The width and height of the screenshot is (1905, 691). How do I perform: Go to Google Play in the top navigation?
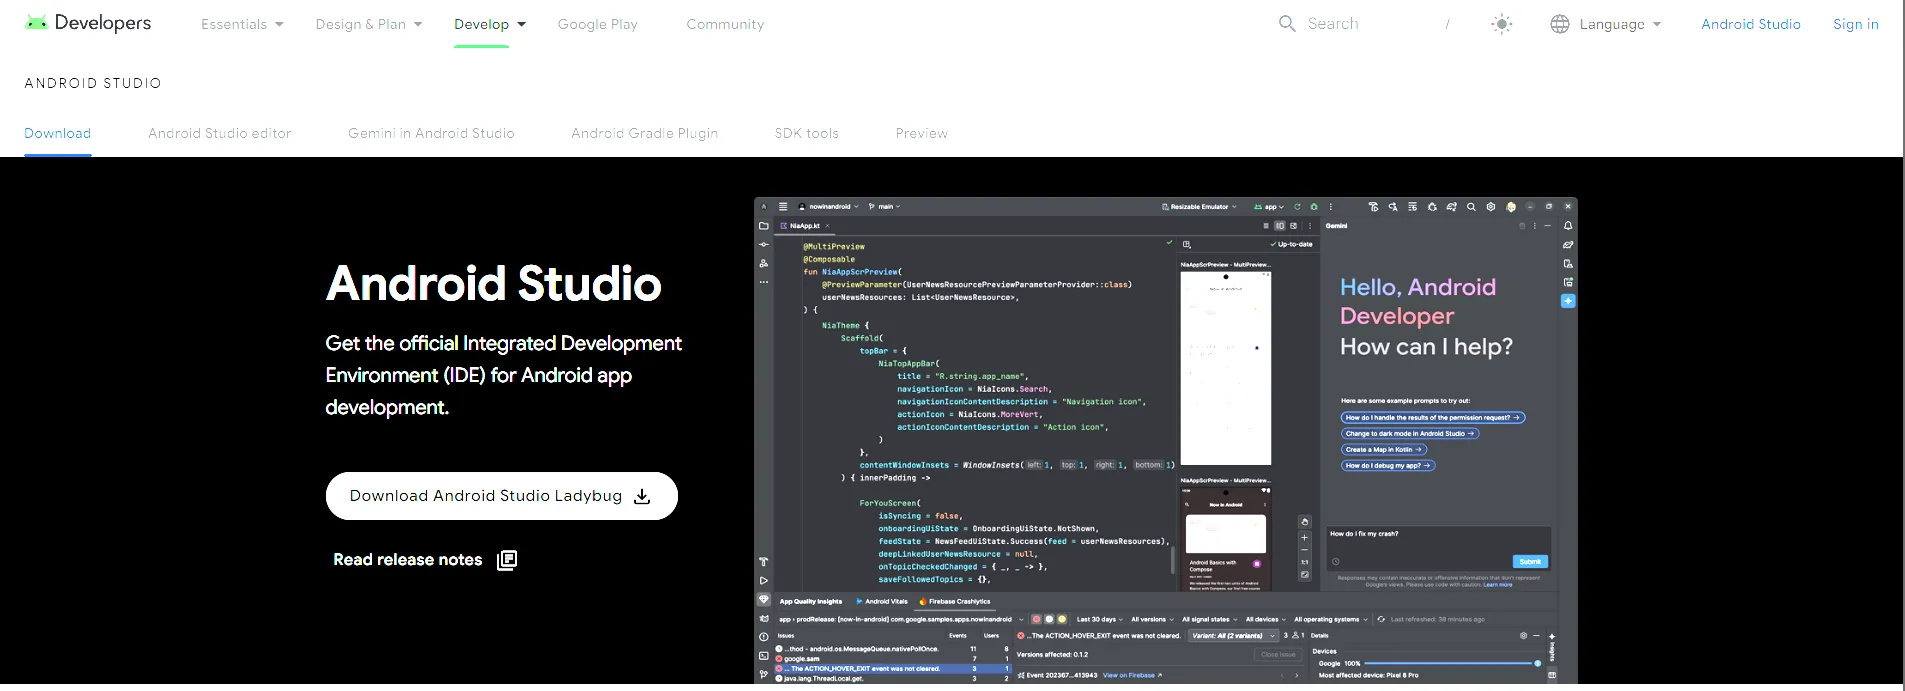598,24
